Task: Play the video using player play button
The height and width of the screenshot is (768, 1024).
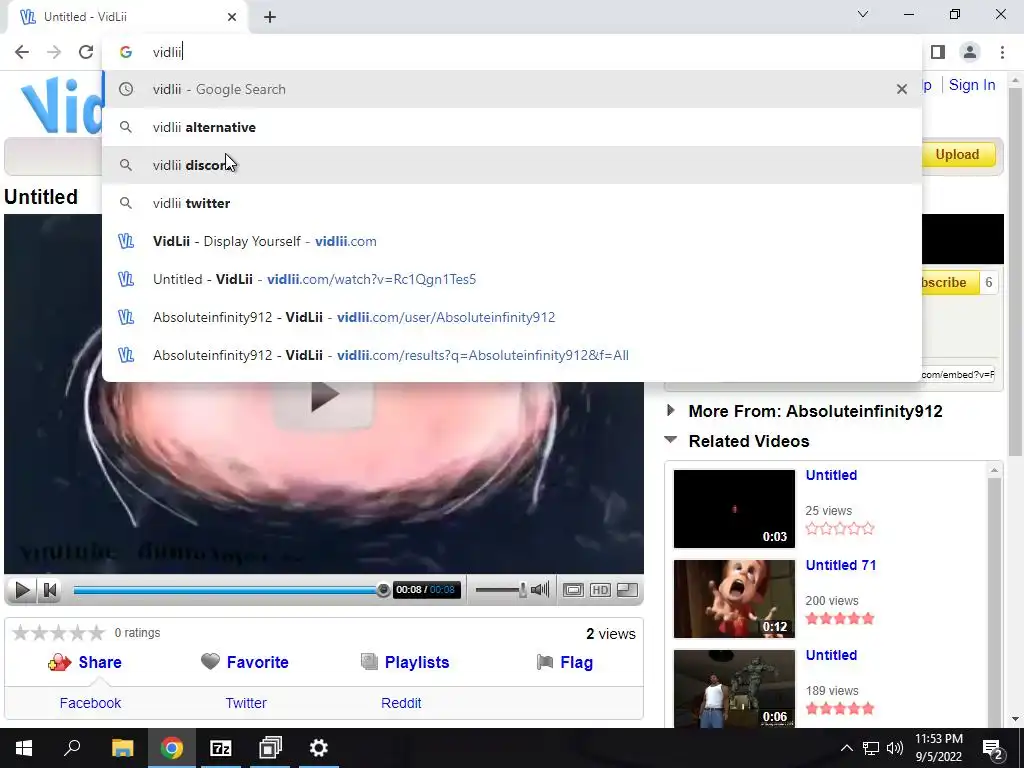Action: click(22, 590)
